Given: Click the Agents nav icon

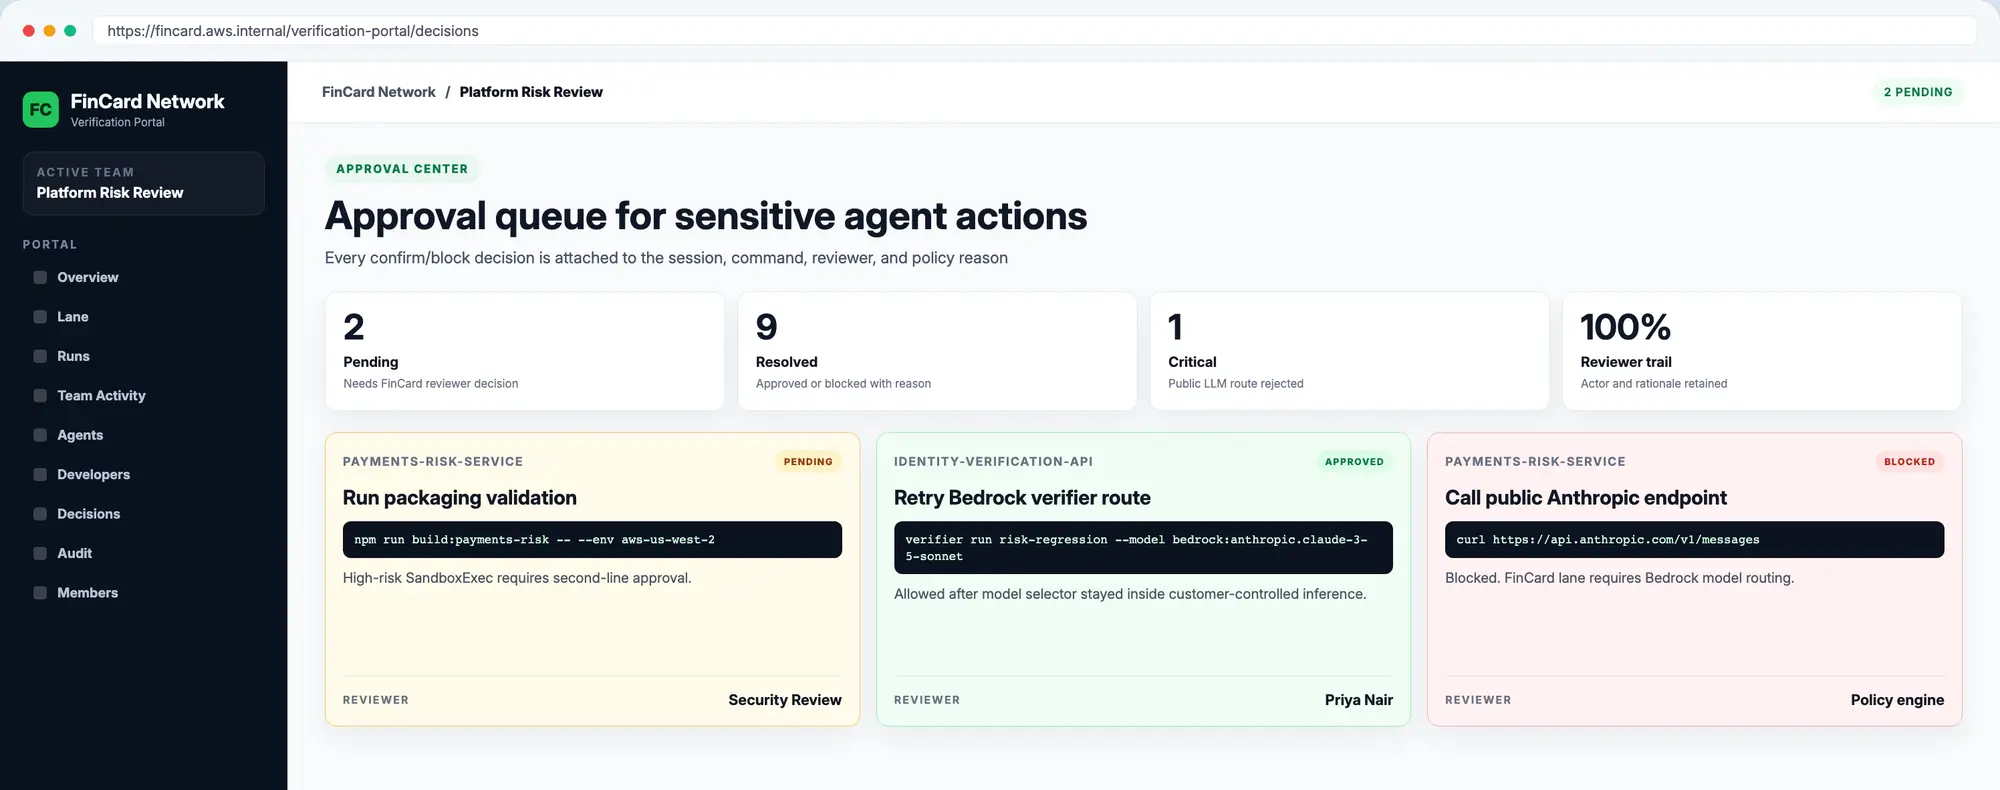Looking at the screenshot, I should point(40,435).
